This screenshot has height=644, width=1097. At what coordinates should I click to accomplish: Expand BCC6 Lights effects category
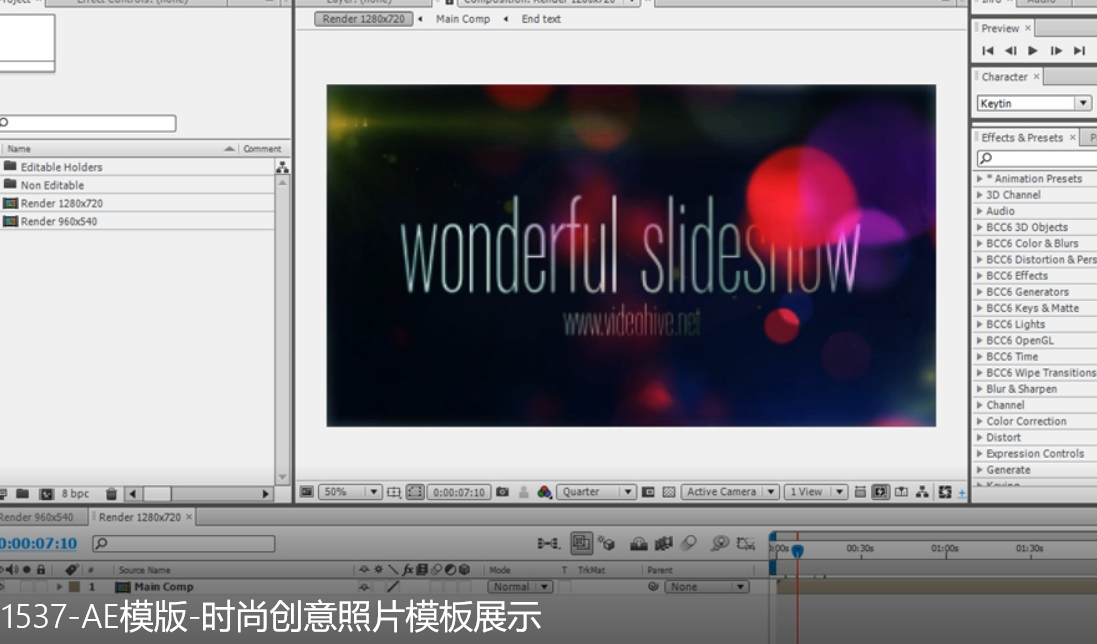click(x=979, y=324)
